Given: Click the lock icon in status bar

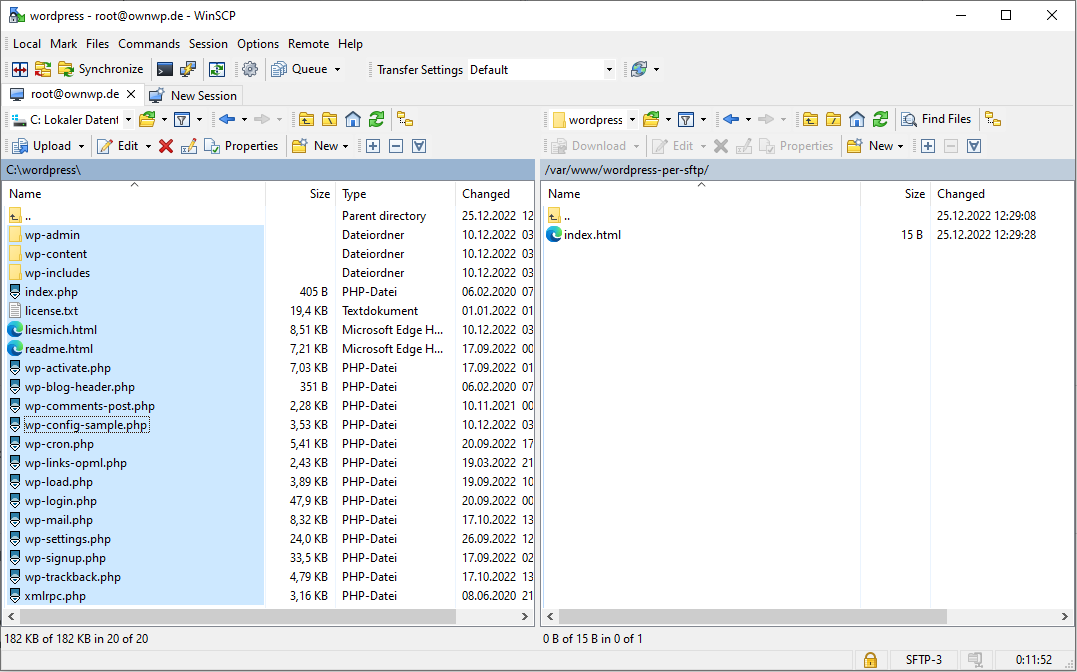Looking at the screenshot, I should click(870, 660).
